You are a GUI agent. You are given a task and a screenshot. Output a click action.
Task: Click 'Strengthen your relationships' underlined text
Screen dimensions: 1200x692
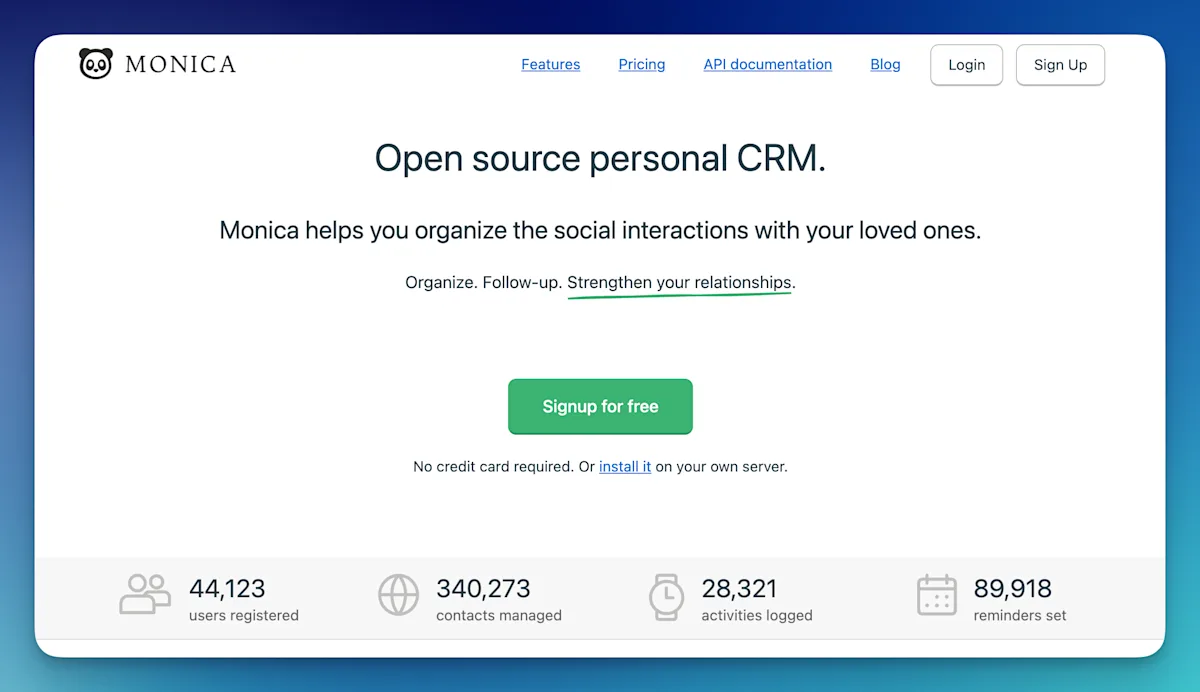679,283
